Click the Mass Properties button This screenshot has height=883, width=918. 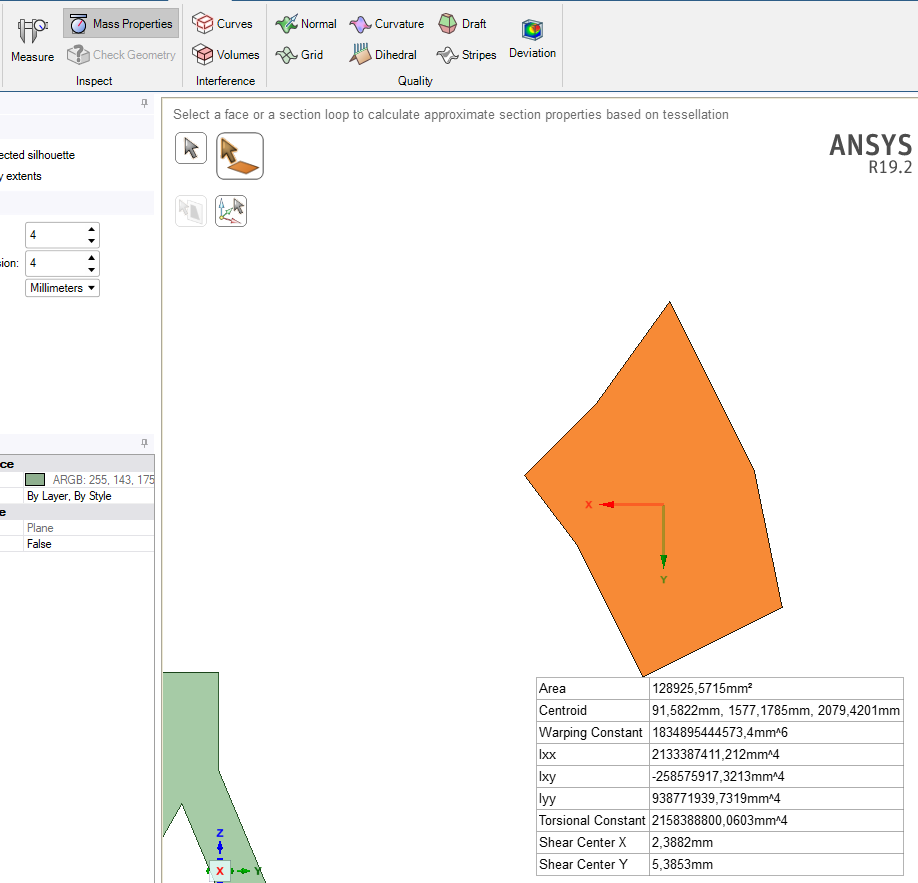point(121,23)
